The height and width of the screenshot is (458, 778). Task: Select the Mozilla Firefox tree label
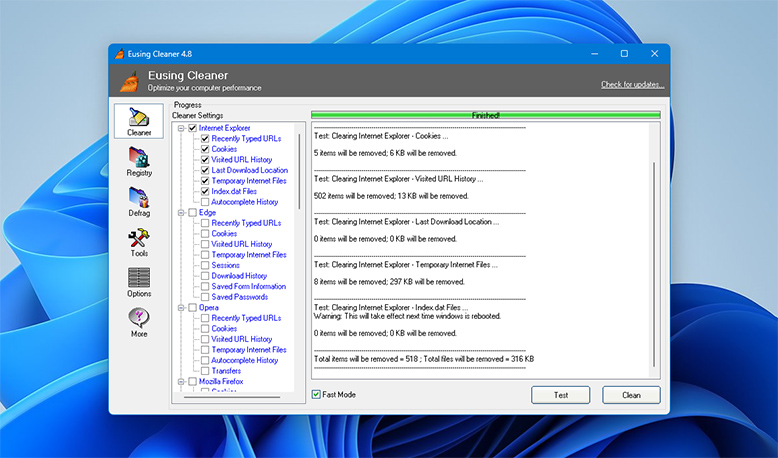pyautogui.click(x=221, y=382)
